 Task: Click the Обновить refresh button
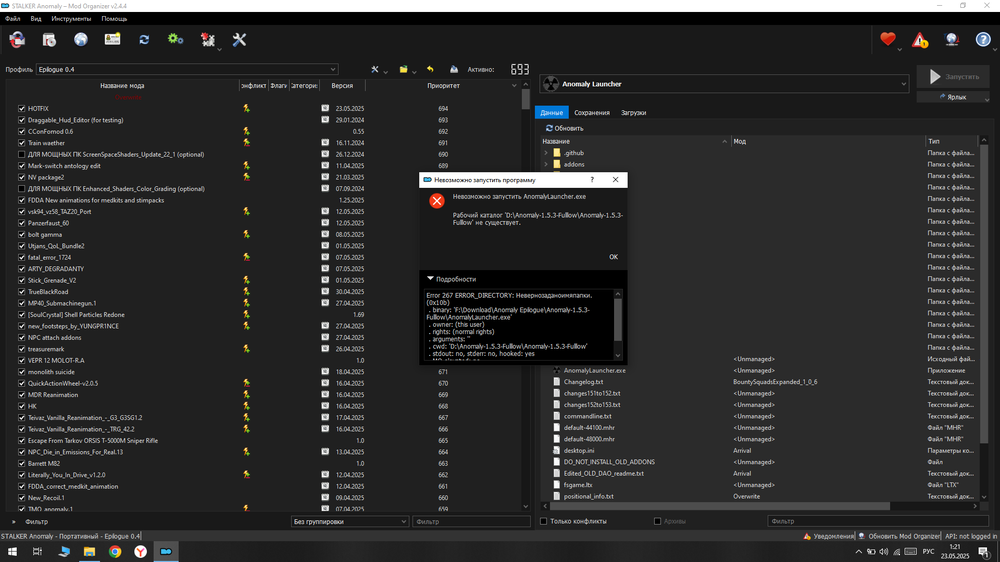click(x=564, y=128)
